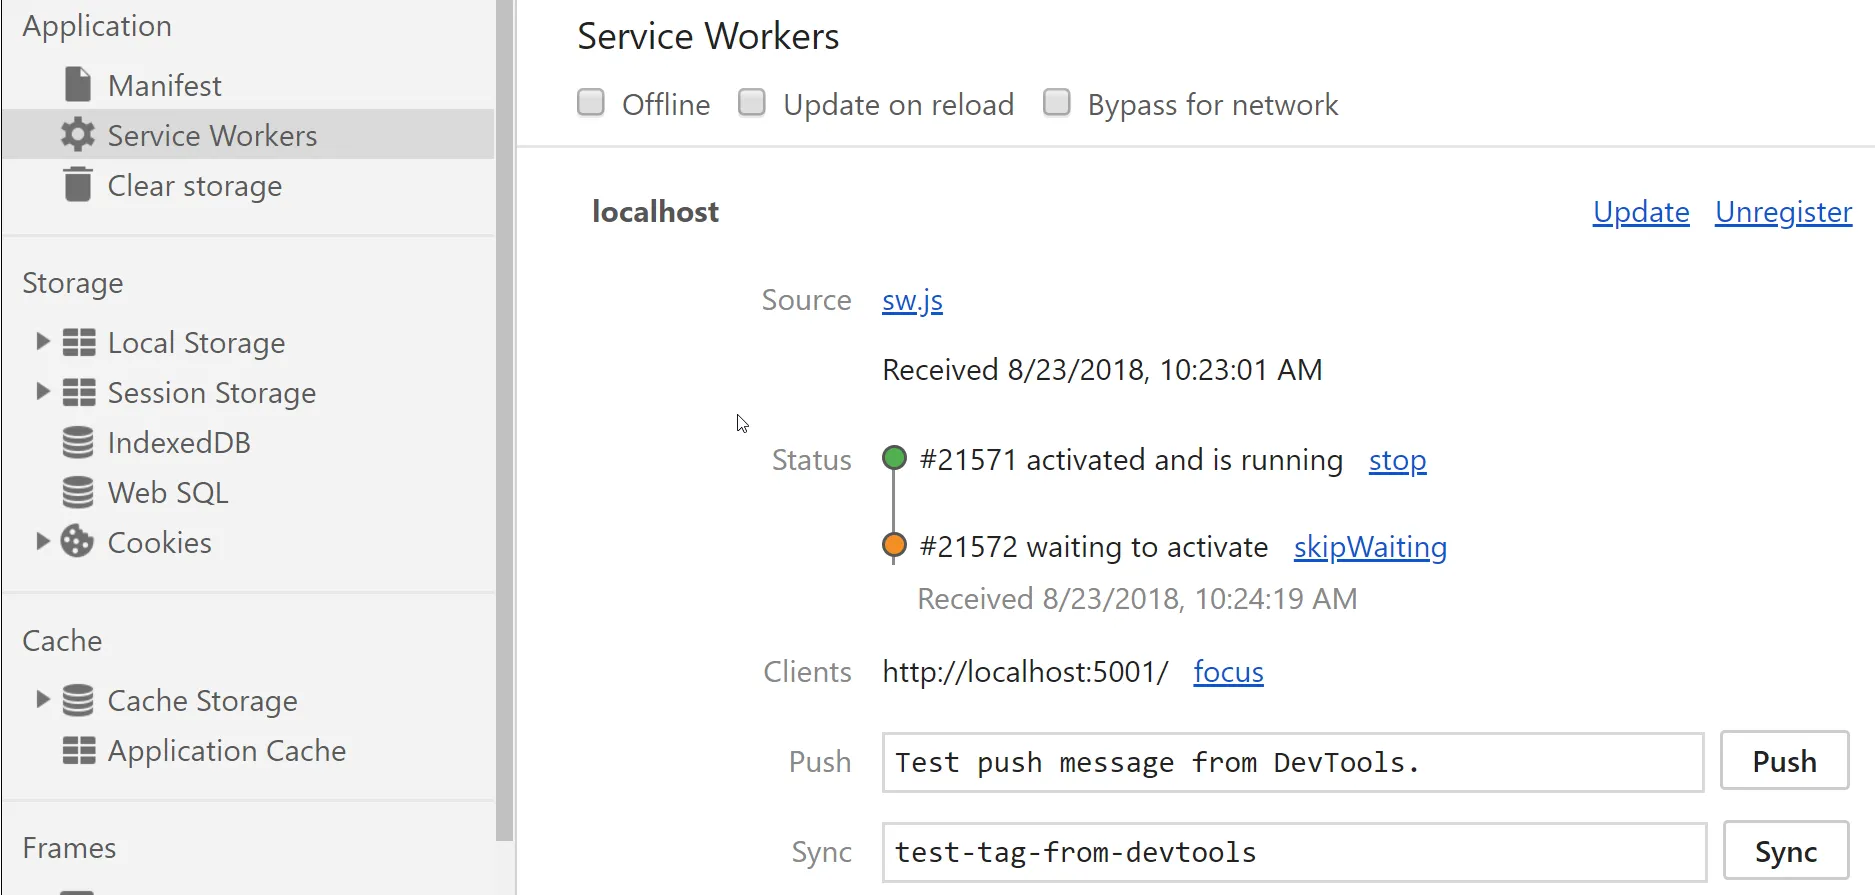
Task: Click the skipWaiting link
Action: pos(1370,547)
